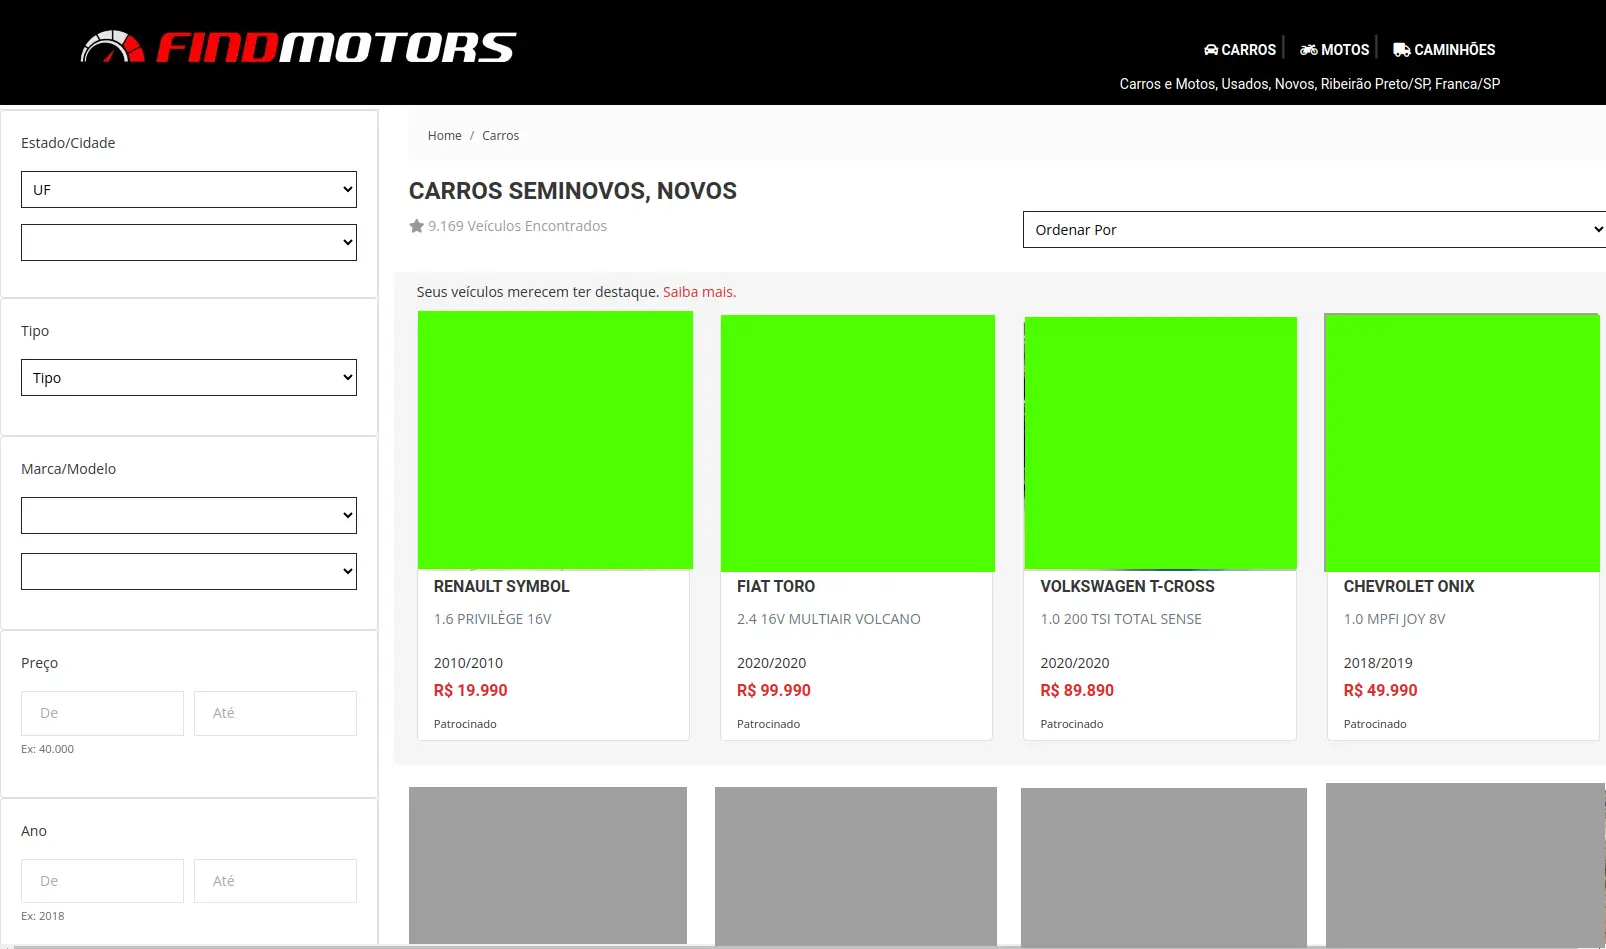
Task: Open the Fiat Toro listing photo
Action: [858, 443]
